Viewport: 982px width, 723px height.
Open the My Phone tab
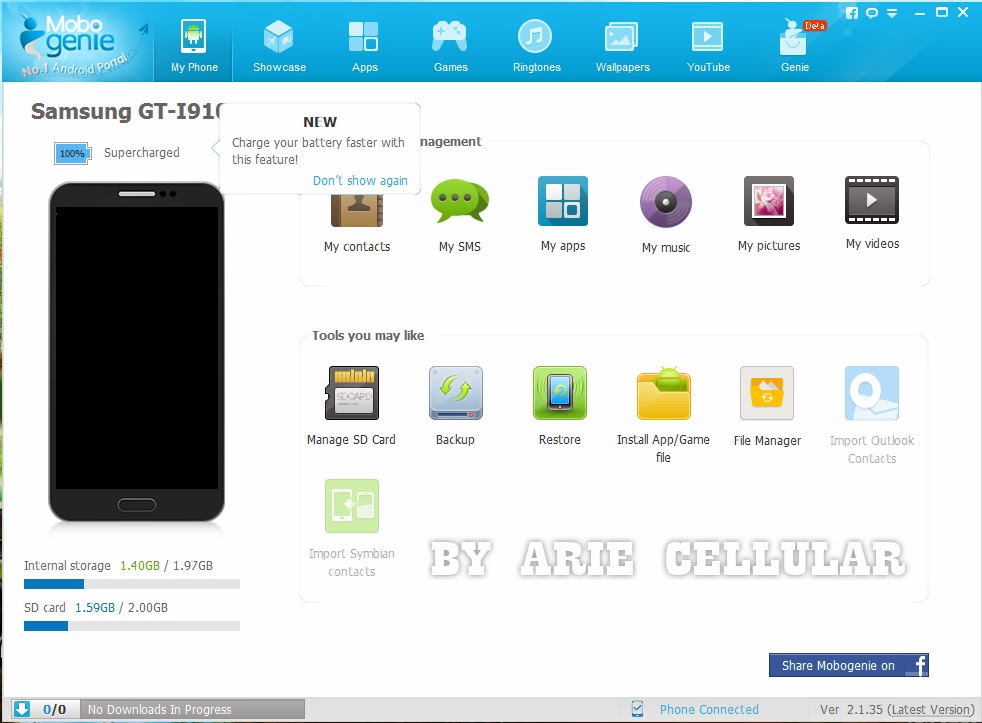point(194,45)
